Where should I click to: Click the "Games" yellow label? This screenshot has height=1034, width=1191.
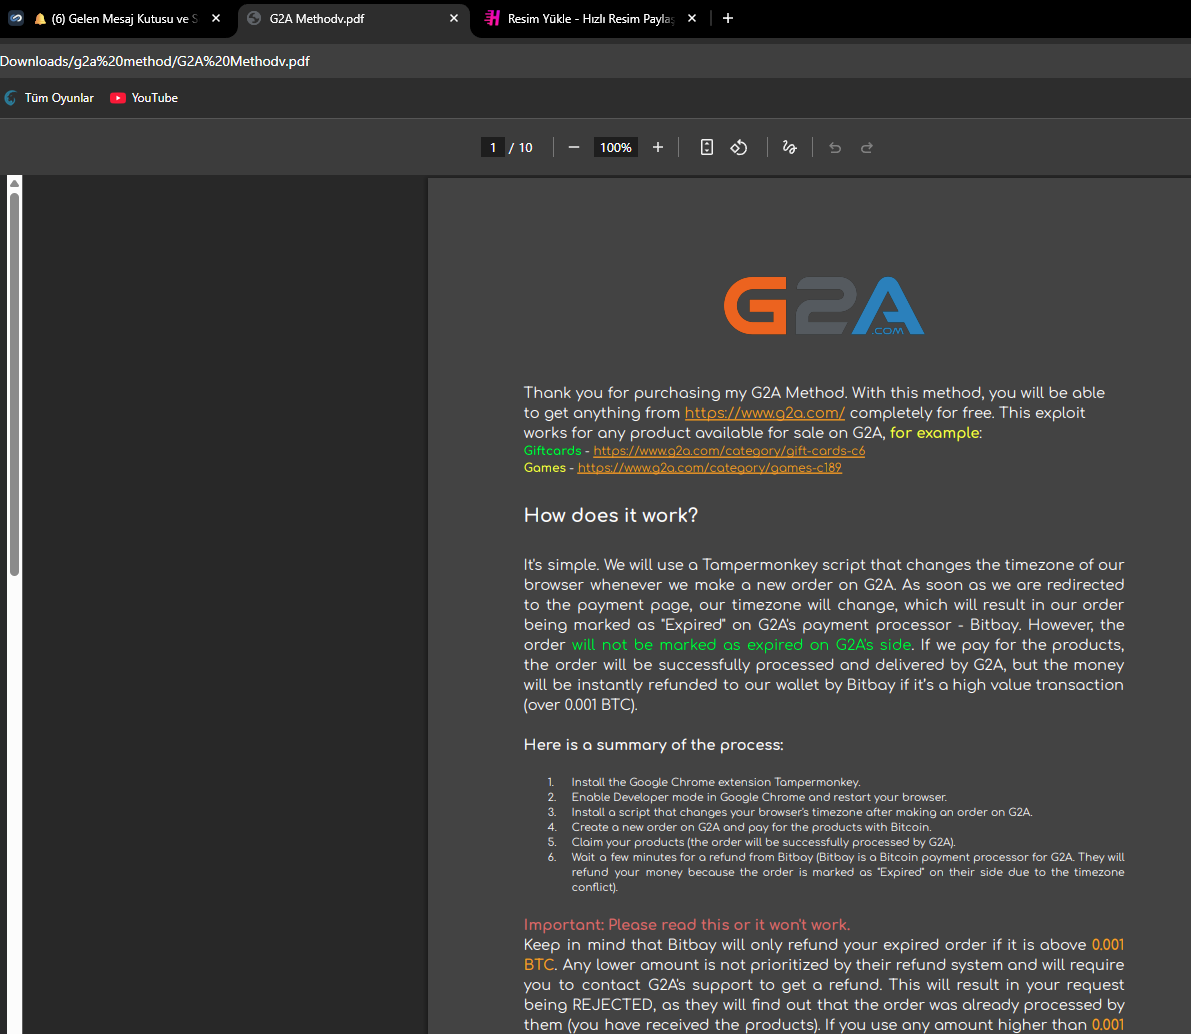point(545,467)
